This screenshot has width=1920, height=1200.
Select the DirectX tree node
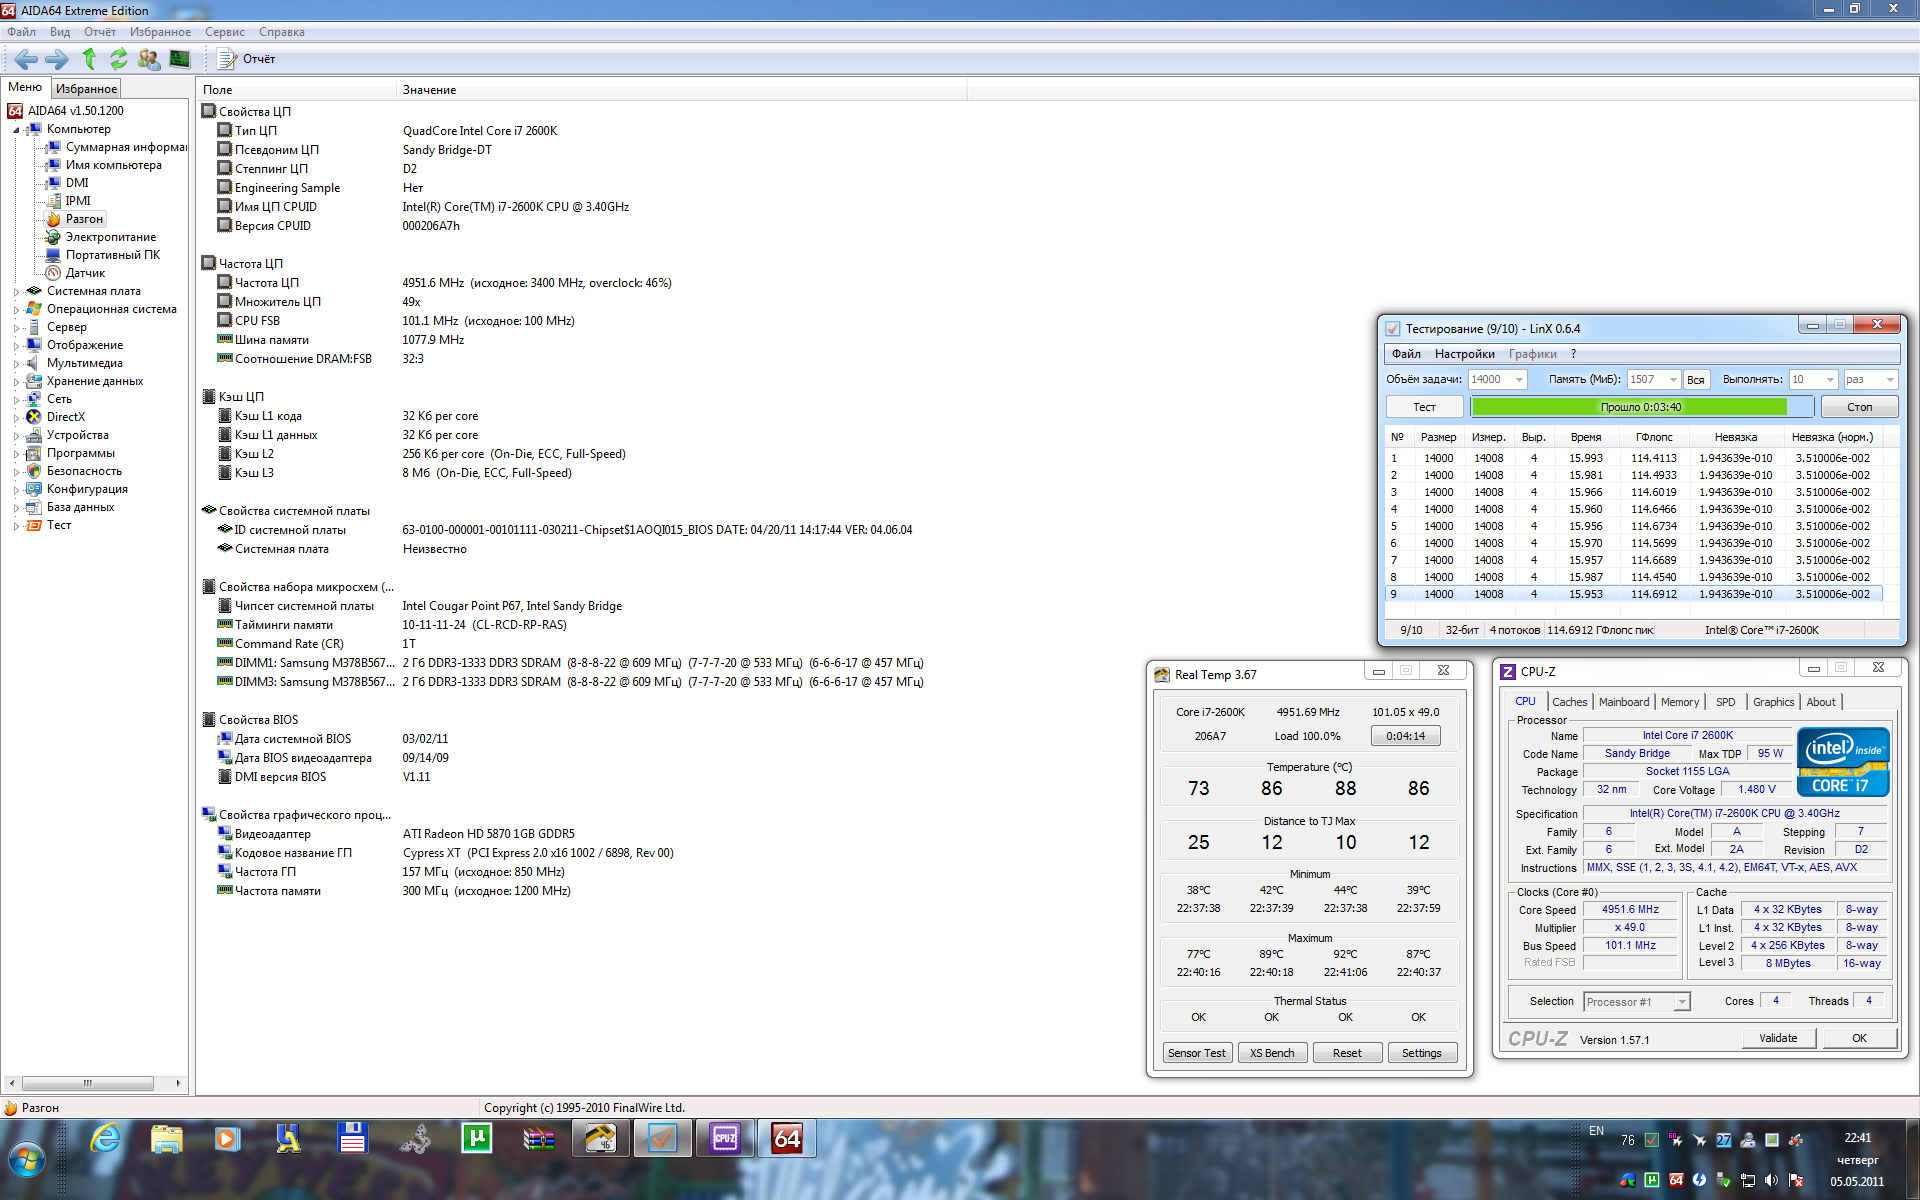point(56,417)
